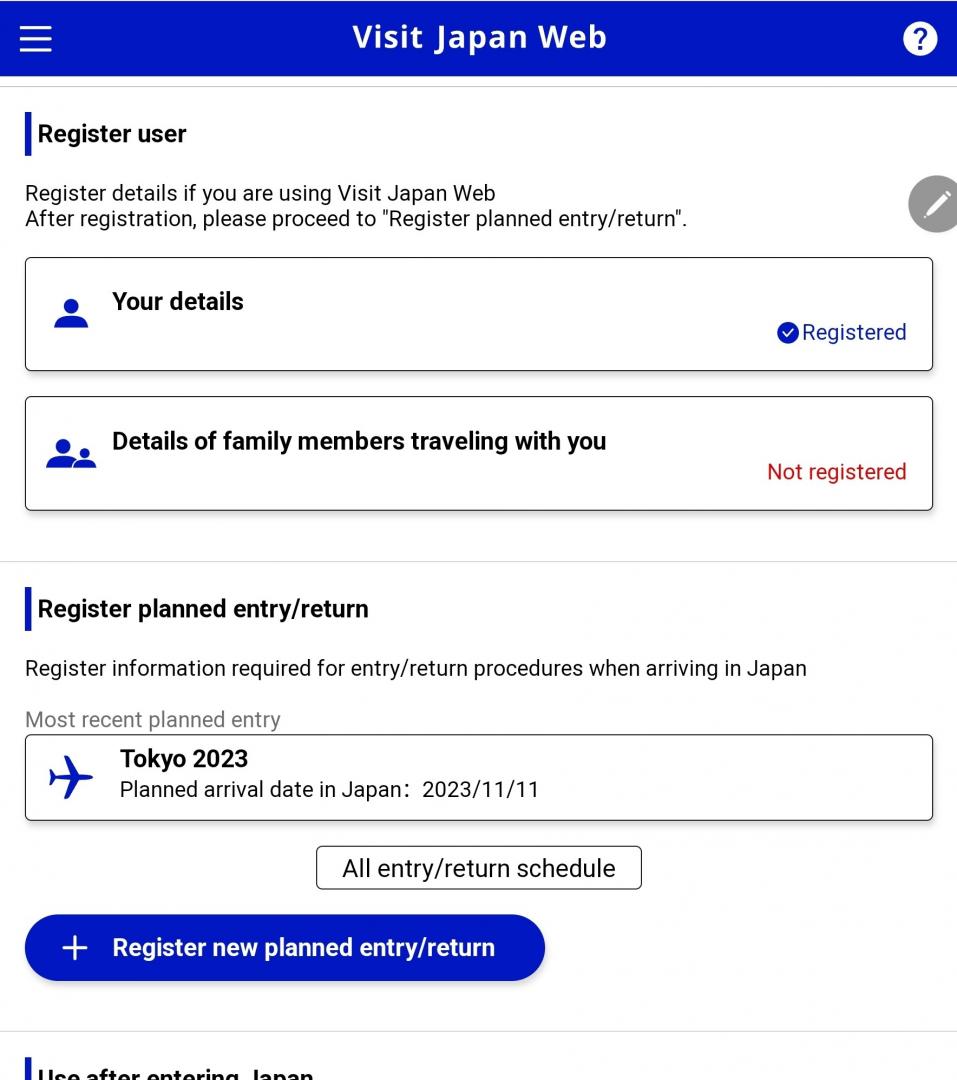Select the Tokyo 2023 planned entry
This screenshot has height=1080, width=957.
coord(478,776)
